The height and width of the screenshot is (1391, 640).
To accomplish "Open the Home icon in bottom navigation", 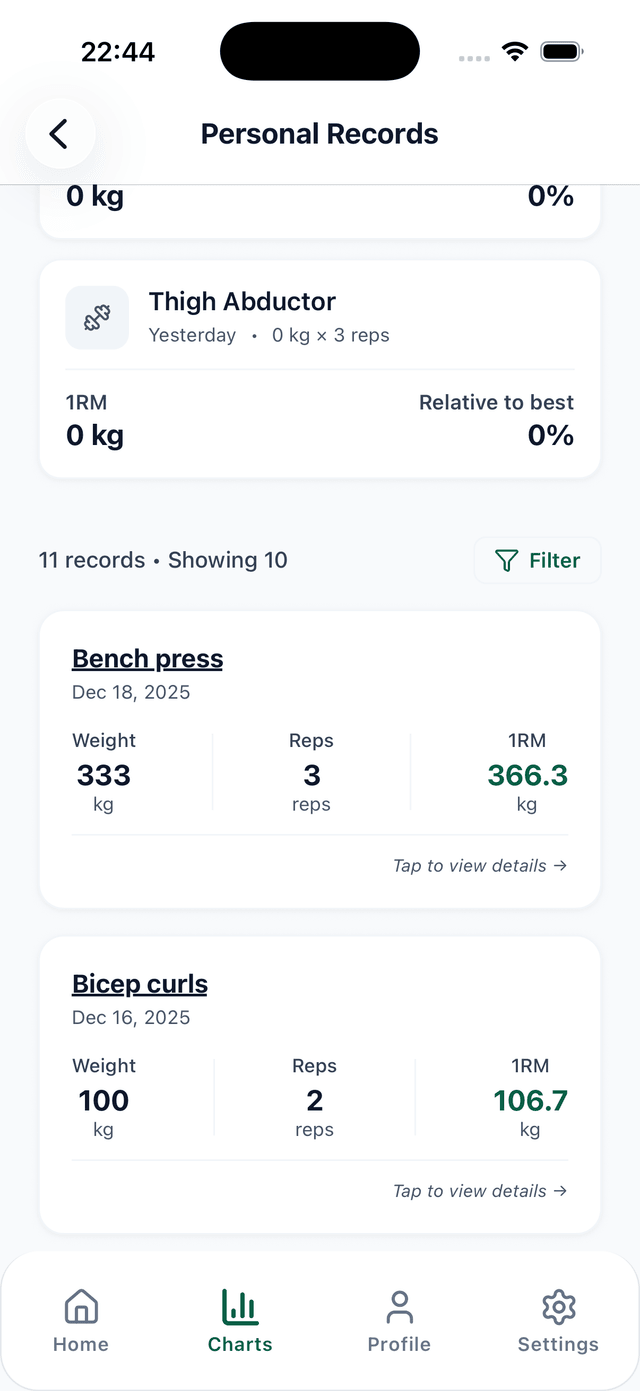I will [x=80, y=1306].
